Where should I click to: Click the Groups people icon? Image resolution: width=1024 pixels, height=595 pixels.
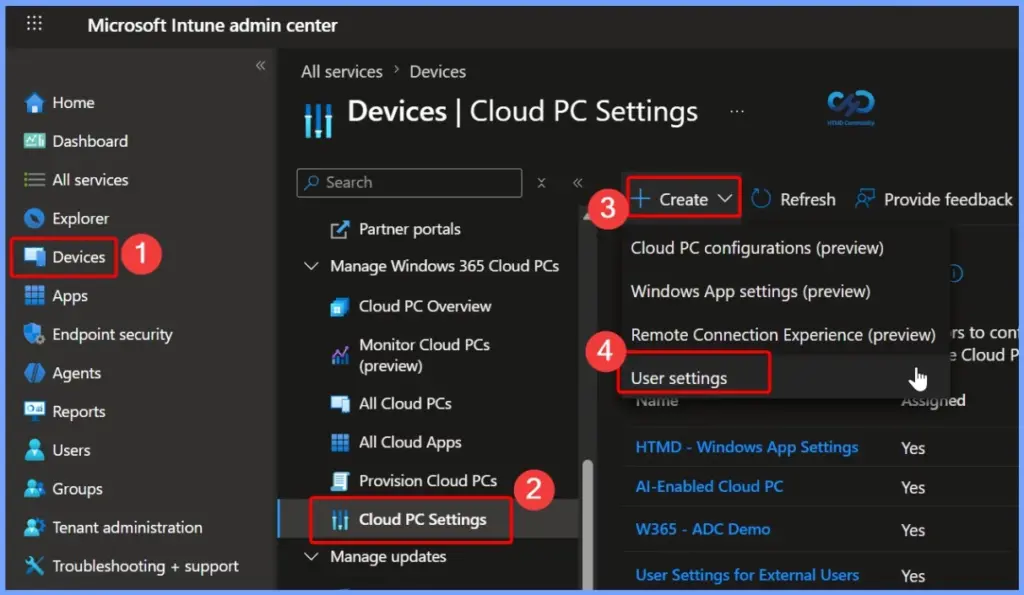pos(34,489)
